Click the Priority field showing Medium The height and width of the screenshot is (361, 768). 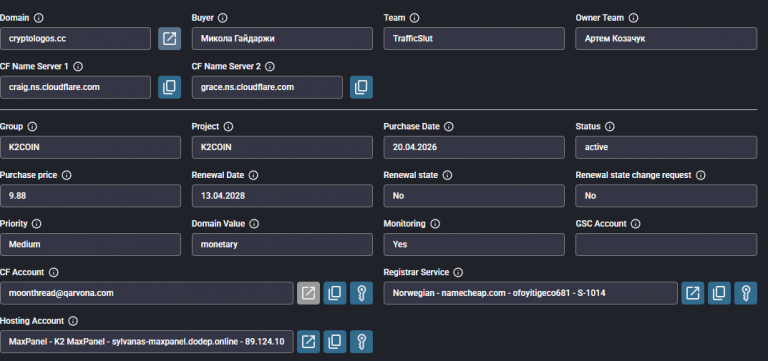(x=90, y=244)
